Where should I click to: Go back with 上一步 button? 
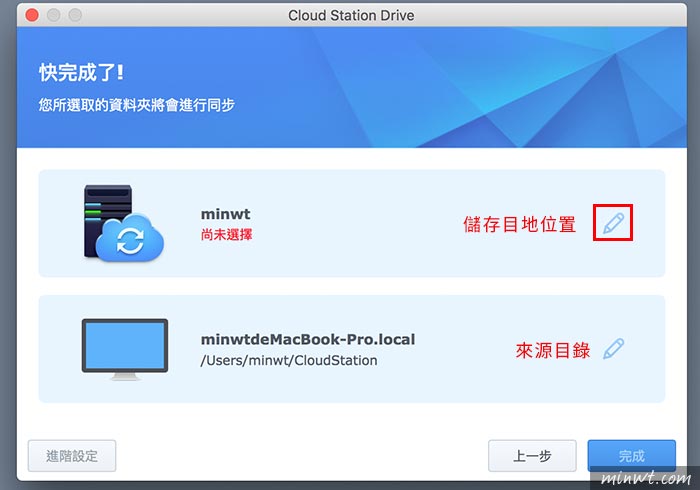pyautogui.click(x=532, y=456)
